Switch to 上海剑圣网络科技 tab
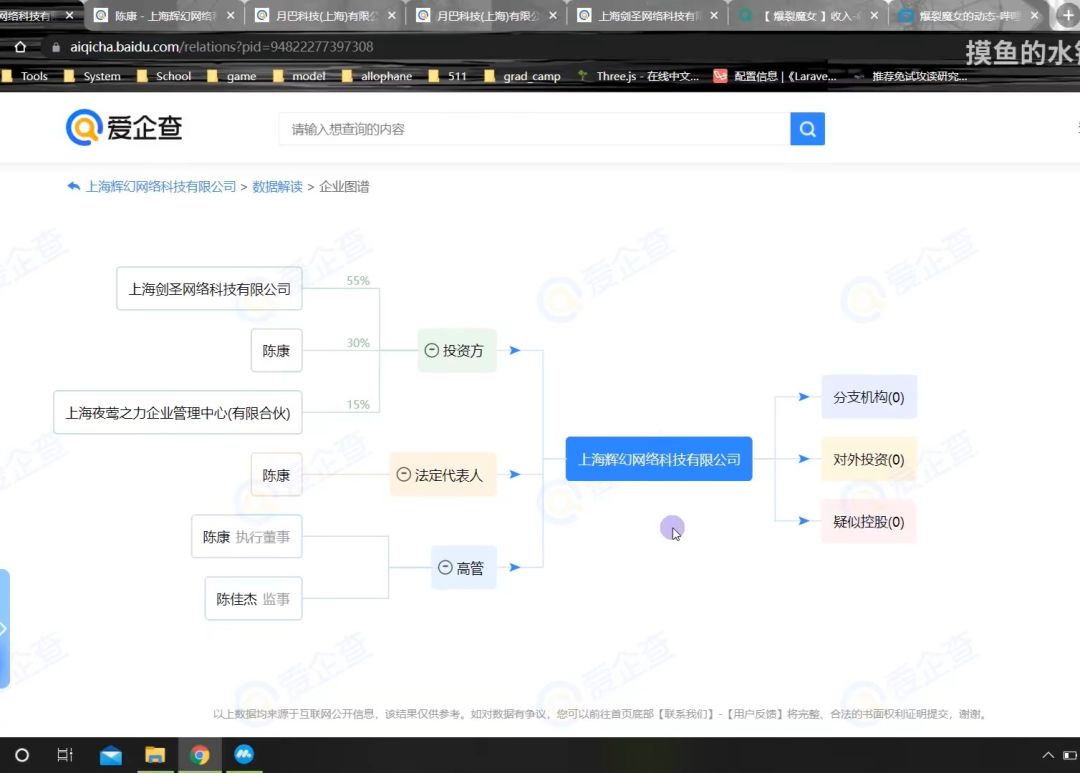This screenshot has width=1080, height=773. (x=648, y=15)
